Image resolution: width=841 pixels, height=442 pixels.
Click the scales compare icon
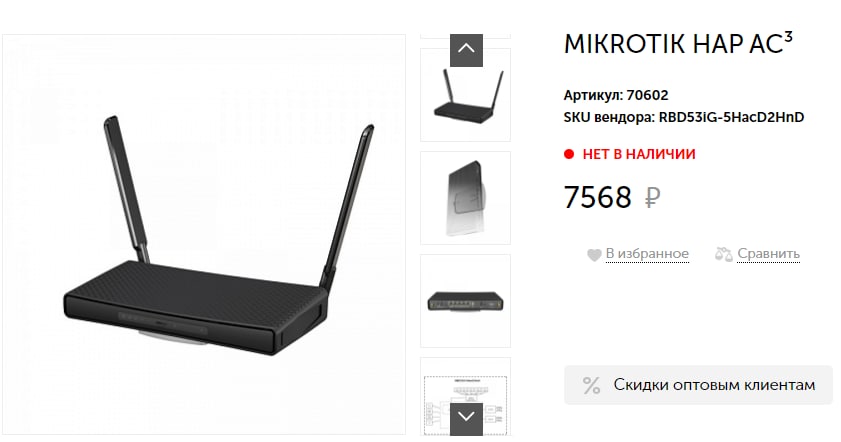(x=723, y=254)
